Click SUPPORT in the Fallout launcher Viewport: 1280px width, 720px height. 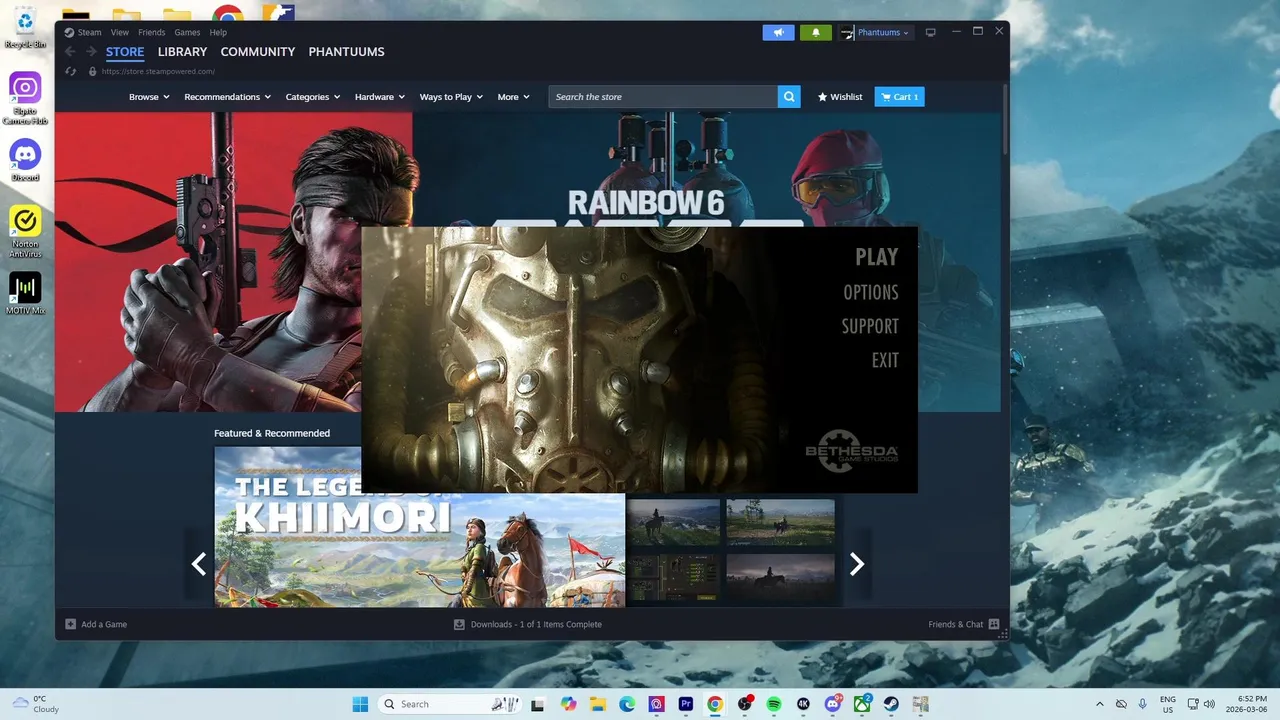[x=870, y=326]
